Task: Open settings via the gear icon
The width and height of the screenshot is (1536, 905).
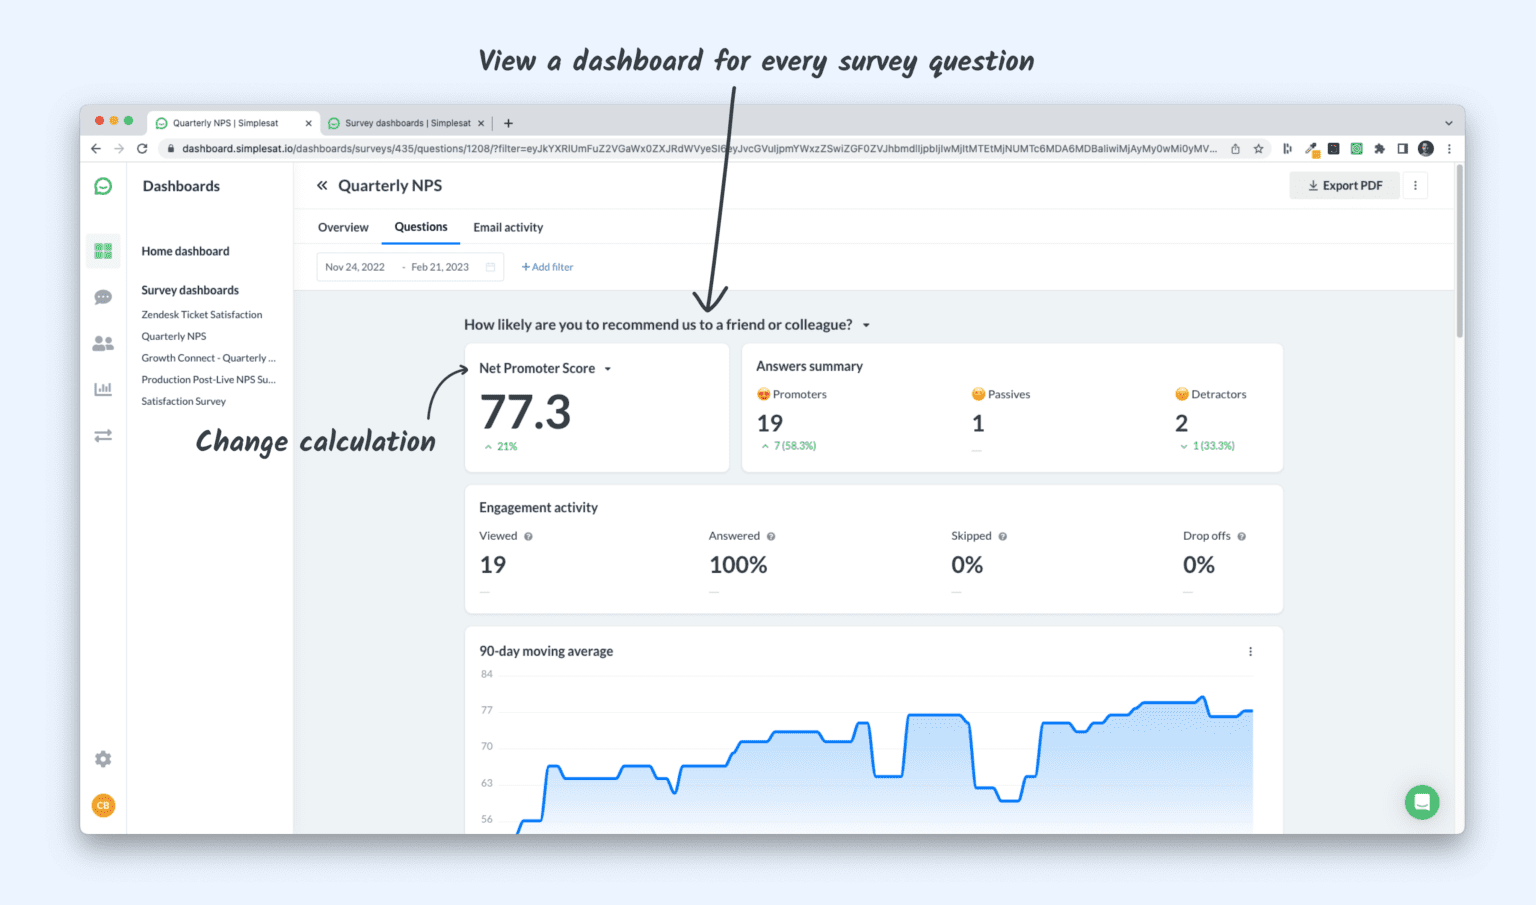Action: pos(103,759)
